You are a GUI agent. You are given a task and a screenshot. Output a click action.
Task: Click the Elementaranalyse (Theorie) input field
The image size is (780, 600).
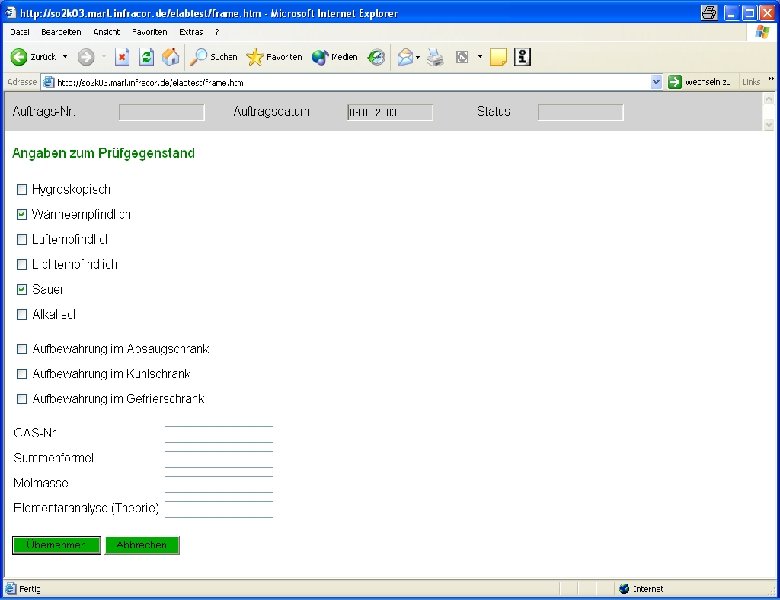click(x=219, y=509)
